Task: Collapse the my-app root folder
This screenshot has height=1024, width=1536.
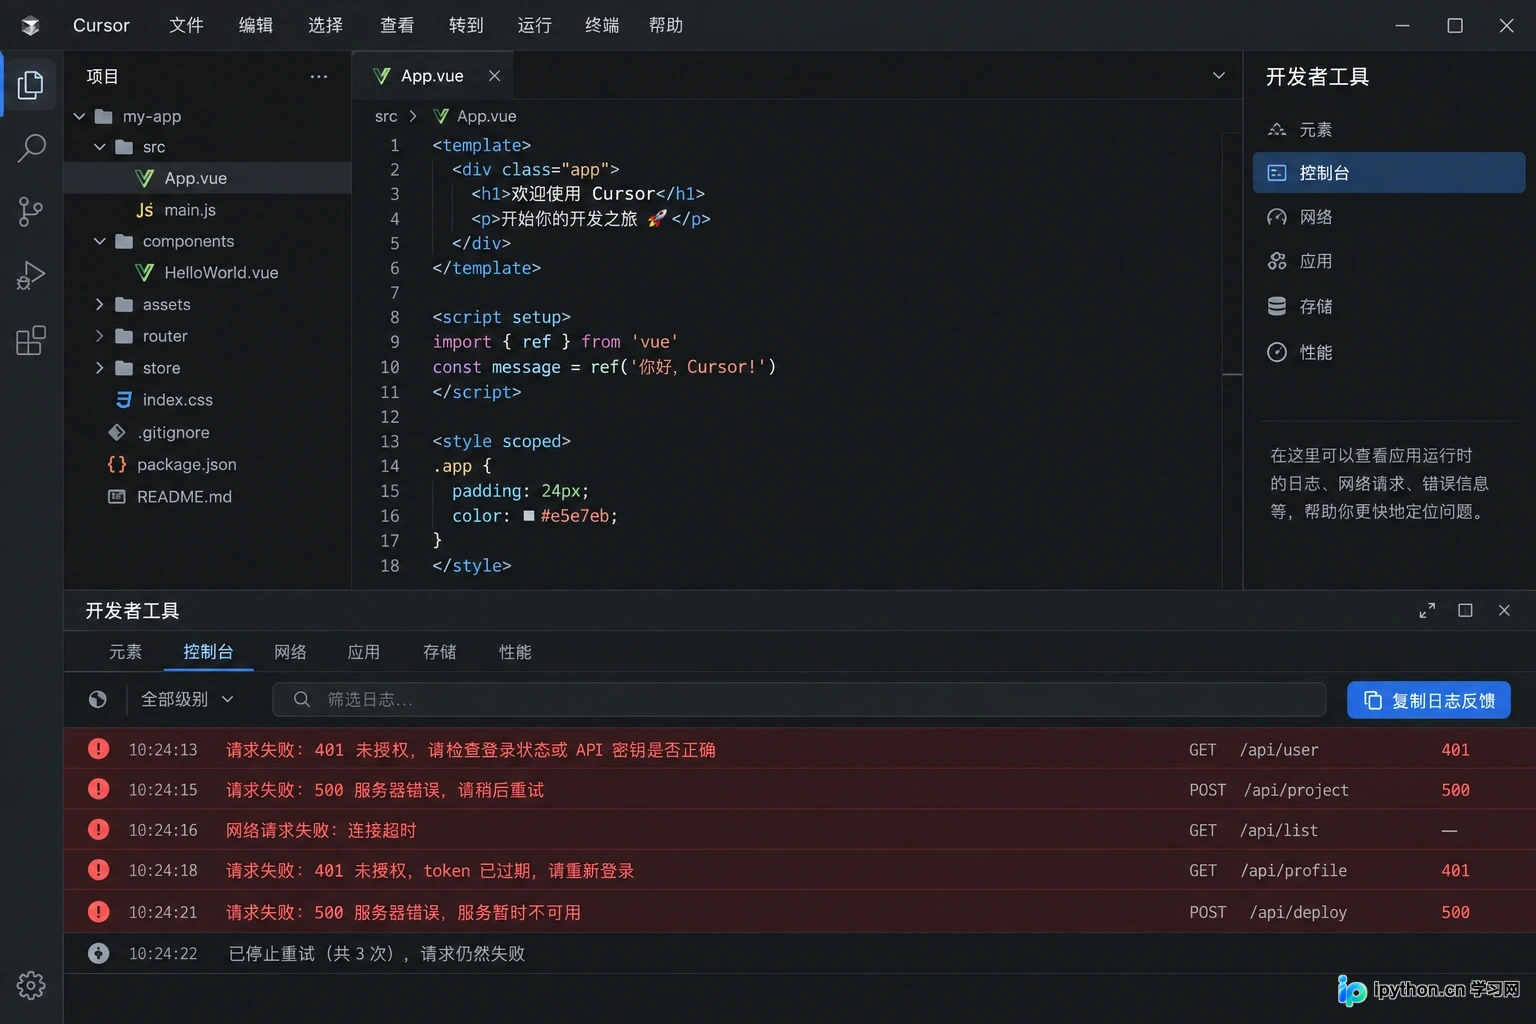Action: [x=79, y=116]
